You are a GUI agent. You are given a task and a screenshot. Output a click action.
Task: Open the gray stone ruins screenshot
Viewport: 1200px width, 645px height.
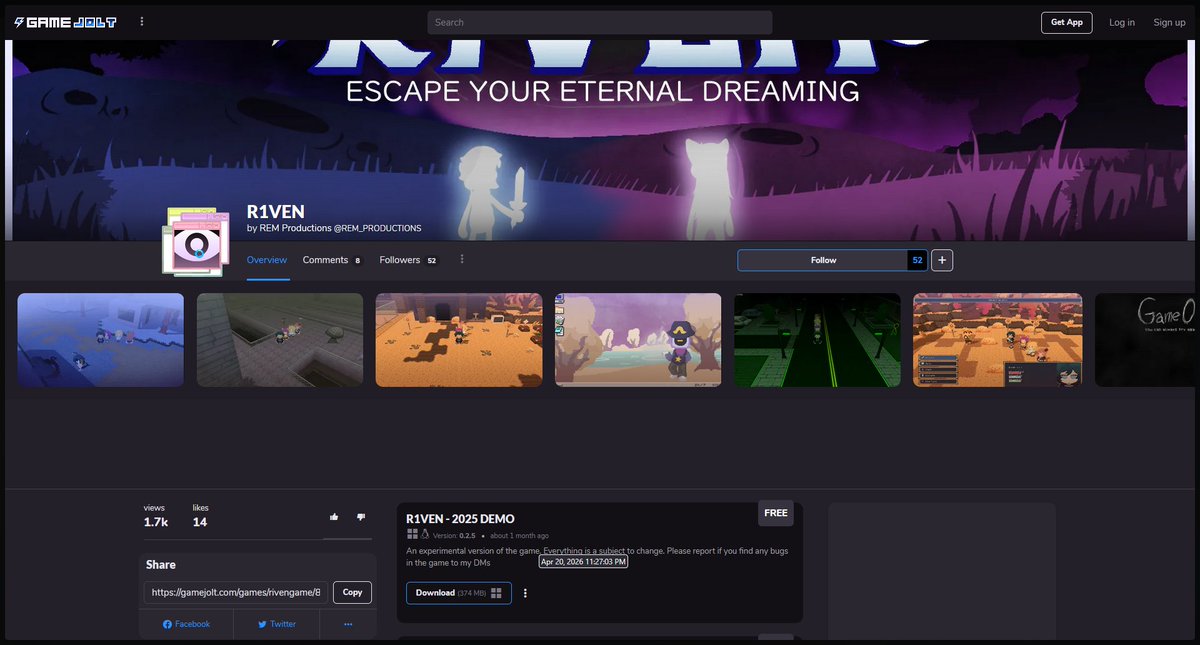pyautogui.click(x=280, y=340)
